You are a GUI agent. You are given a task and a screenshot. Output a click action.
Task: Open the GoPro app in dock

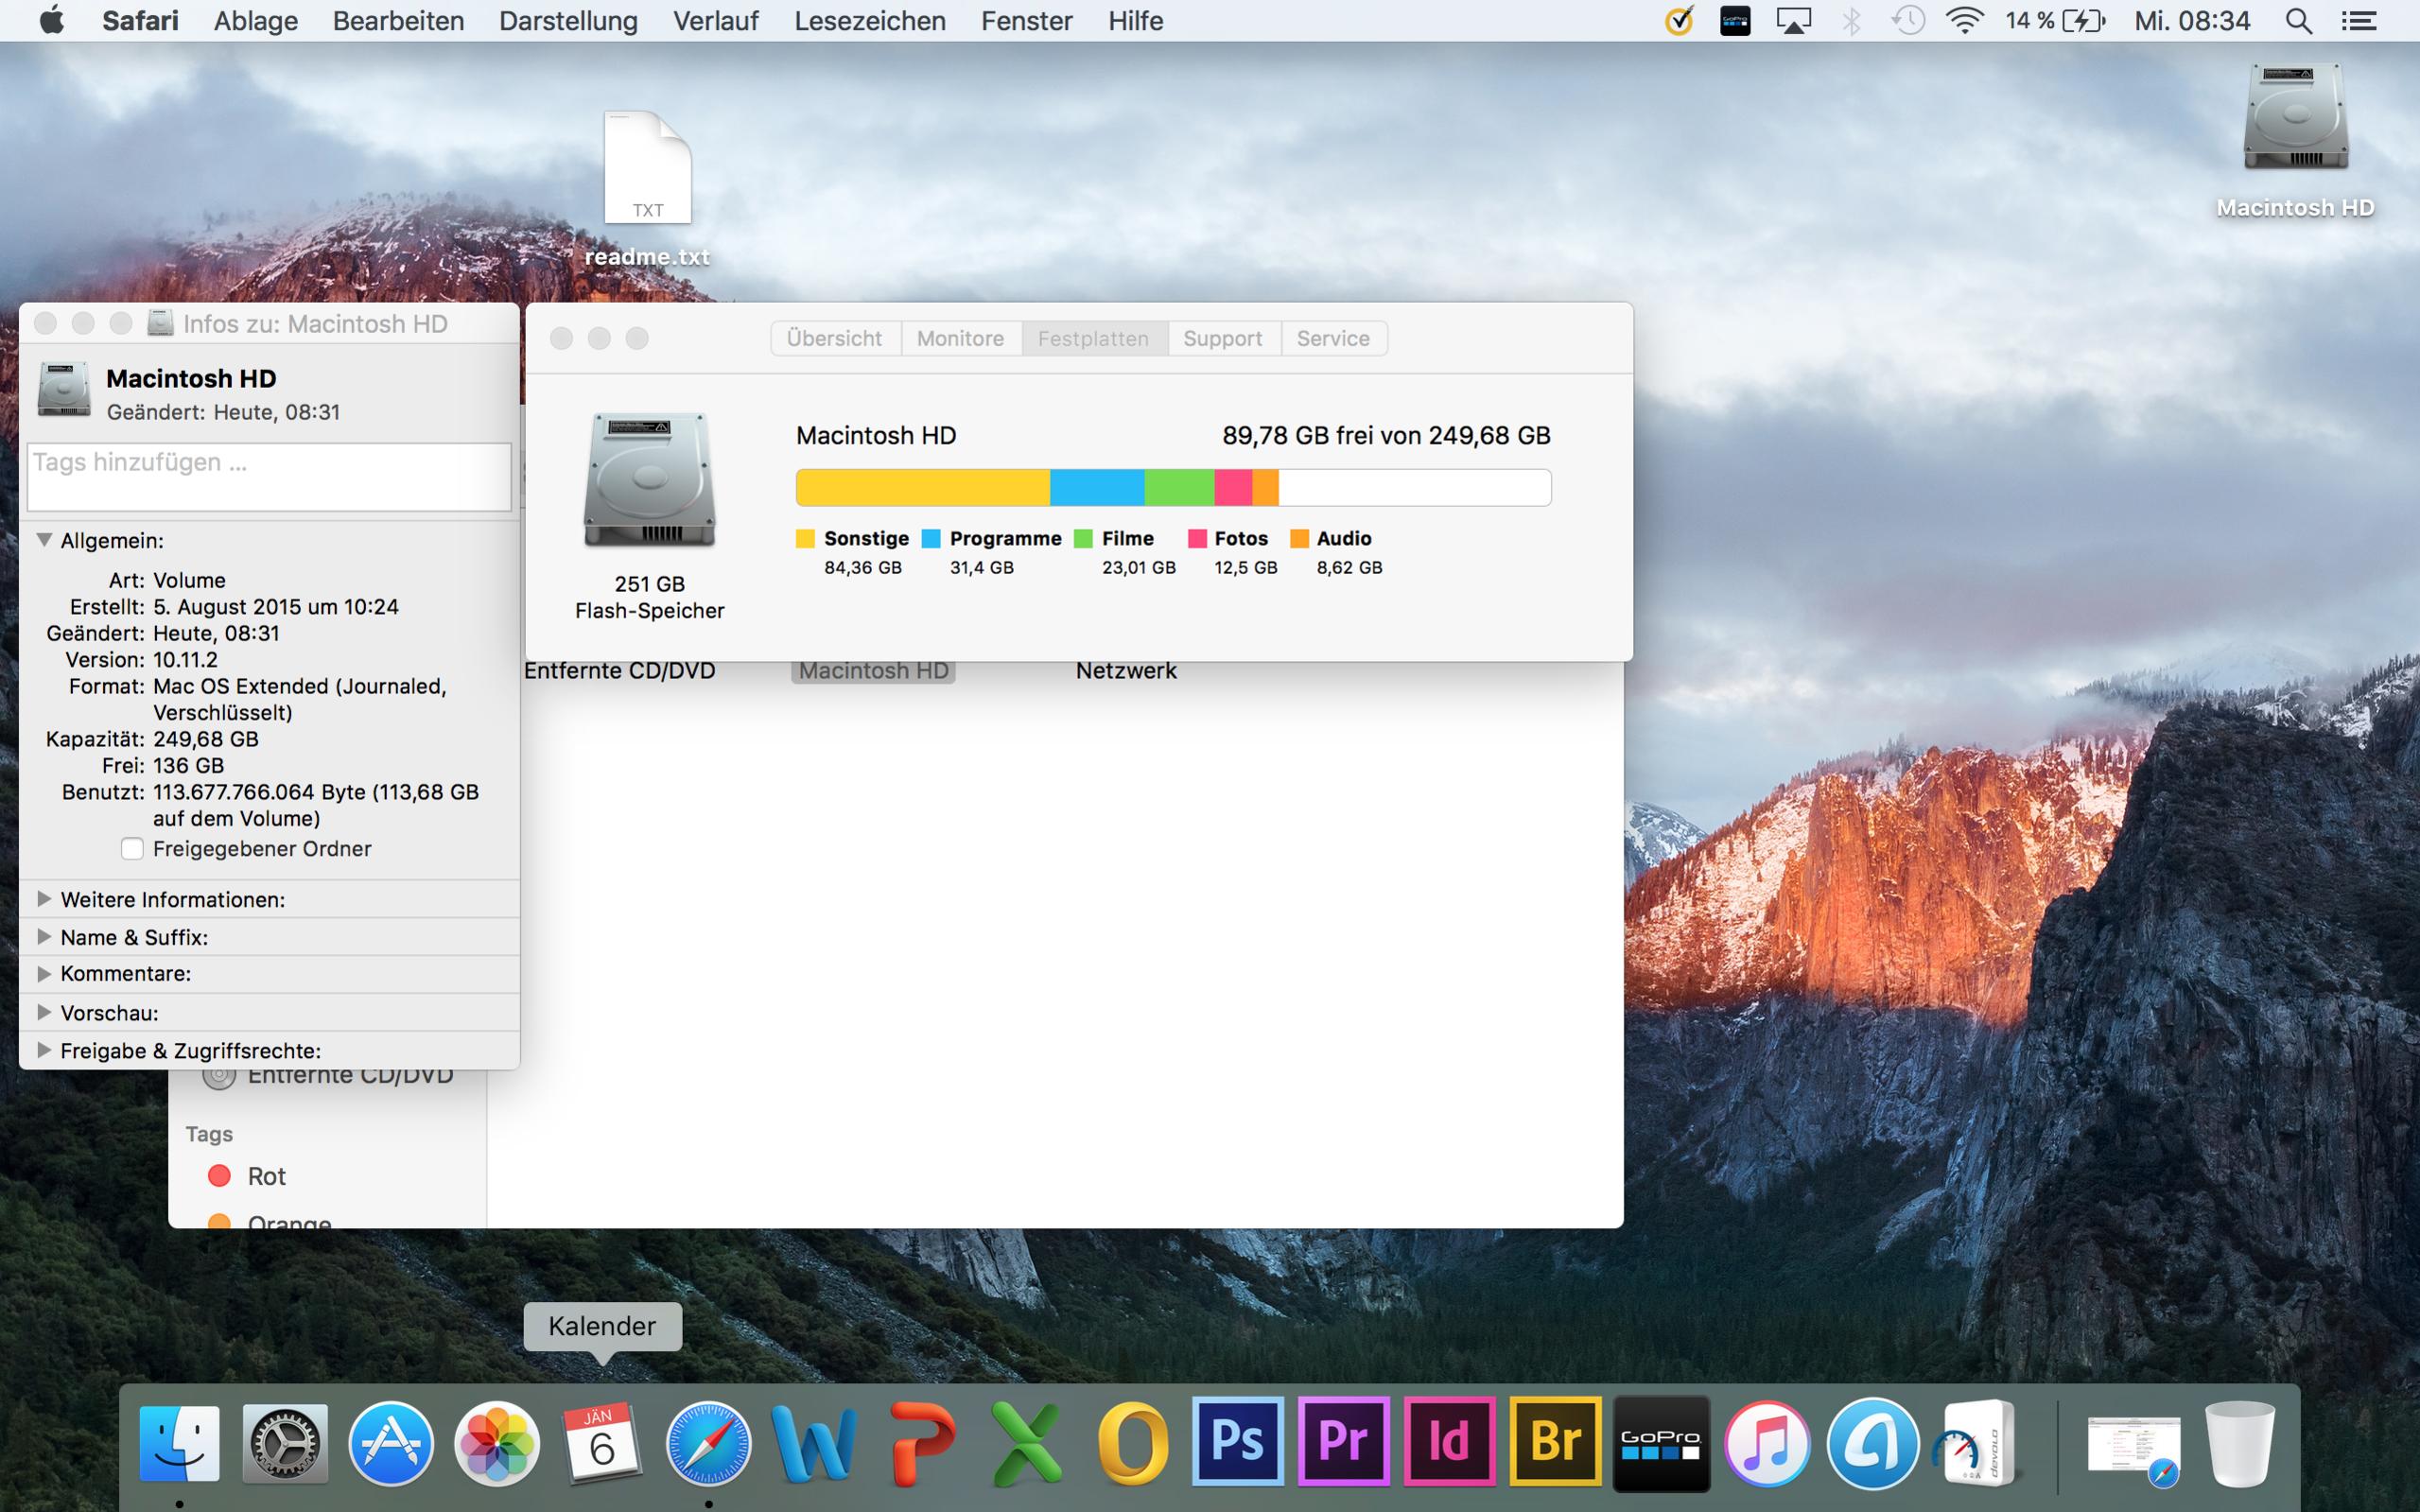pos(1661,1443)
